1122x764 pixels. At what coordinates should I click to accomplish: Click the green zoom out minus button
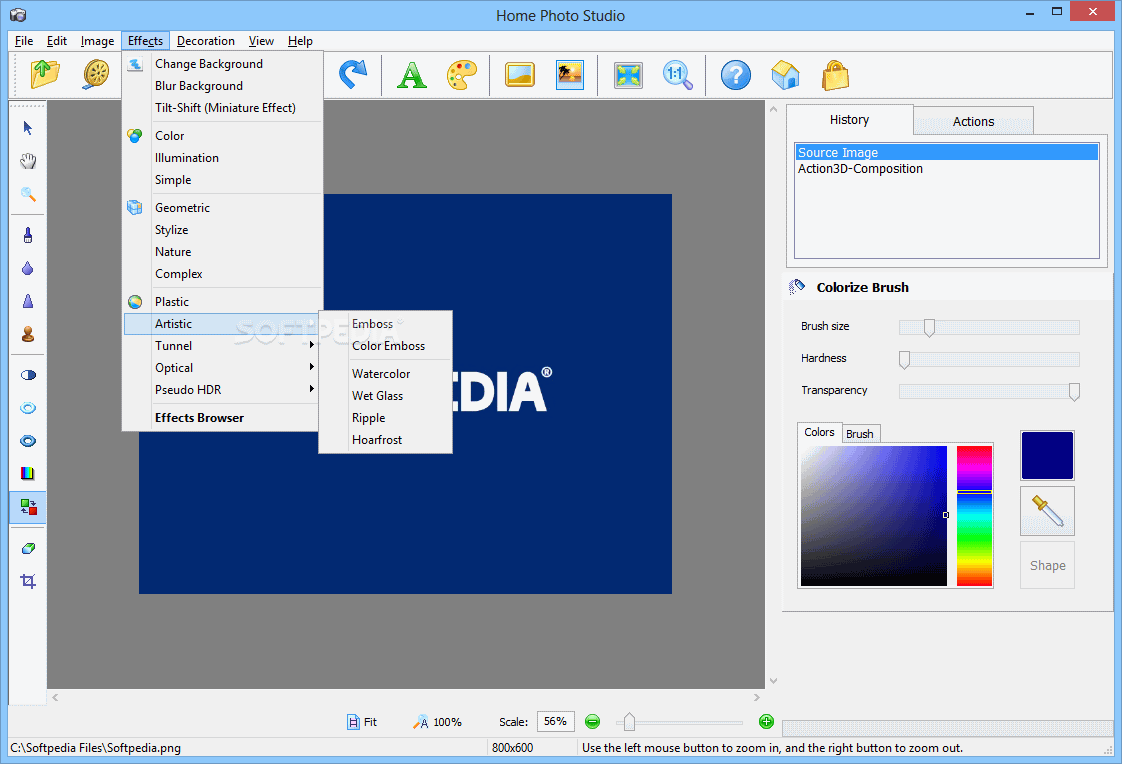pyautogui.click(x=592, y=722)
